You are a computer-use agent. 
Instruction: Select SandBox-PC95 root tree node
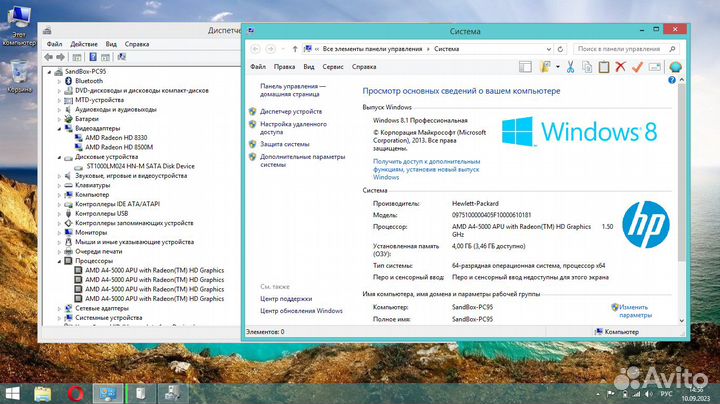[x=85, y=72]
